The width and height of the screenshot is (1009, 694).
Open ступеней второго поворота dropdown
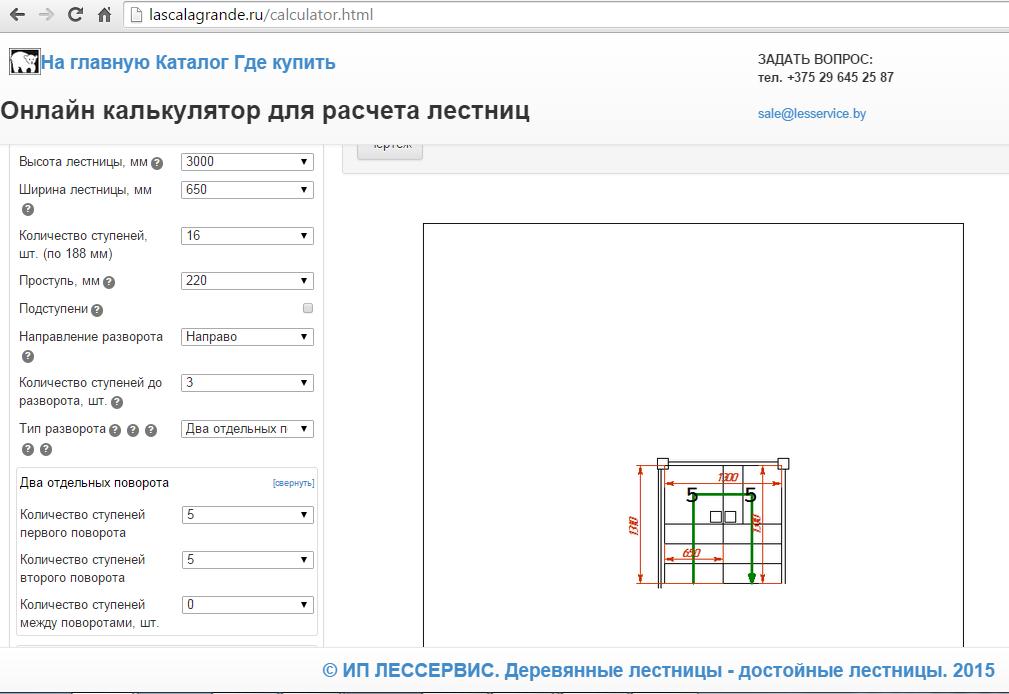point(248,560)
